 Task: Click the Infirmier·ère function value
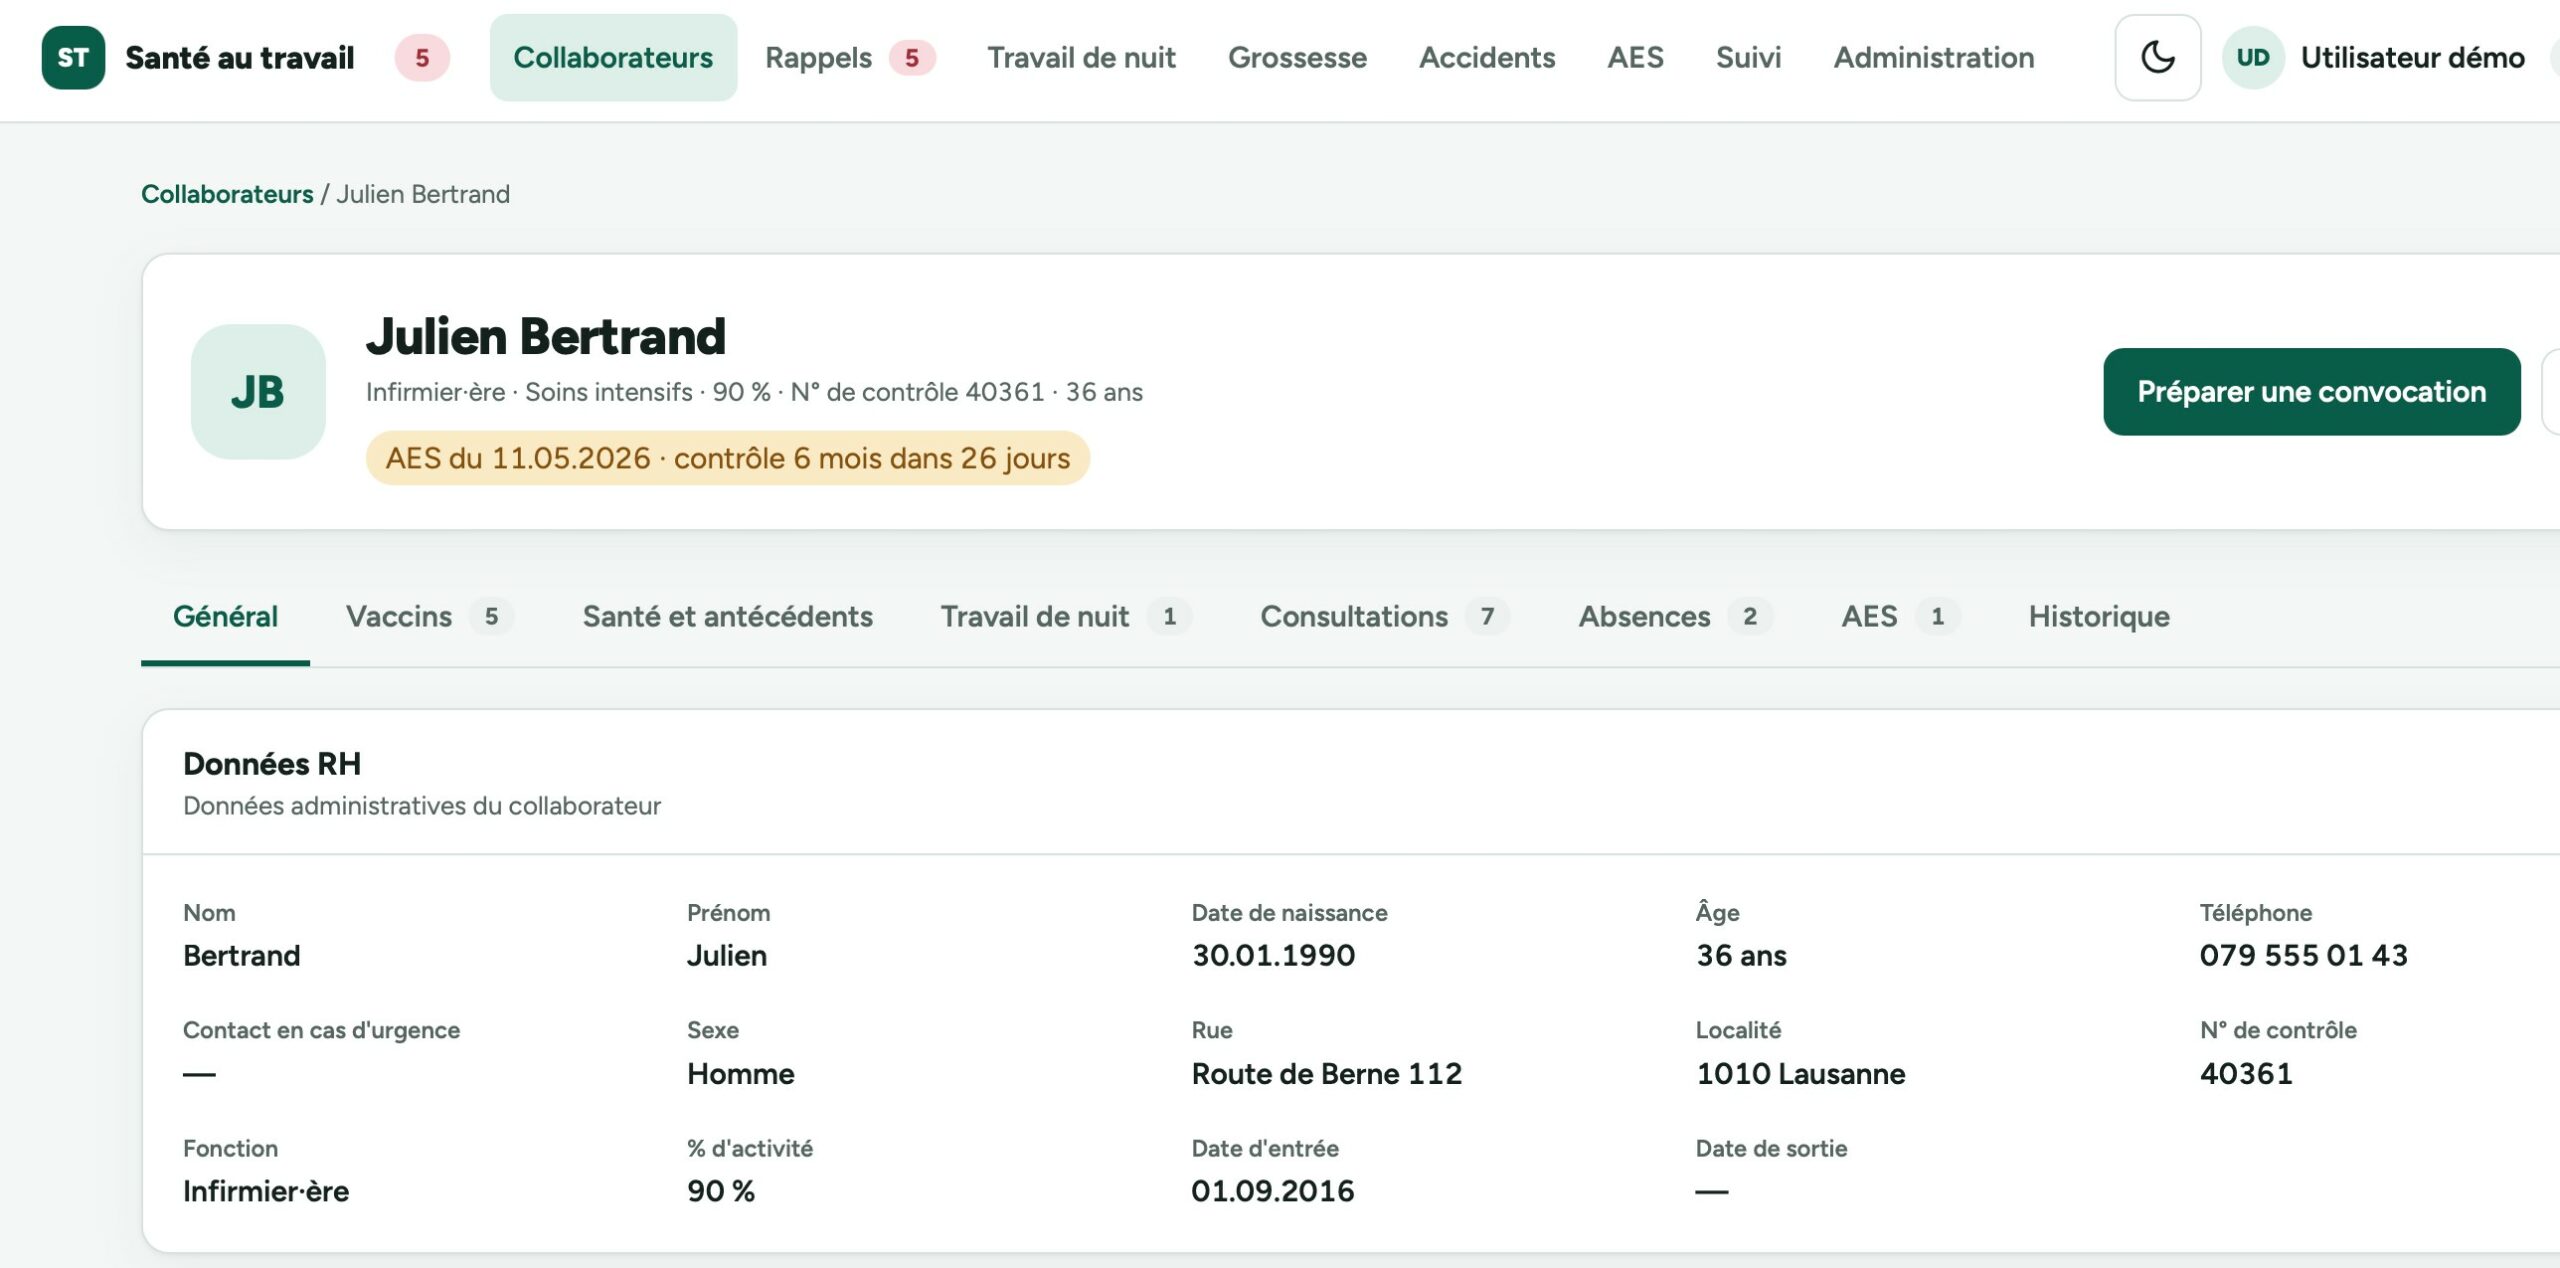(266, 1191)
